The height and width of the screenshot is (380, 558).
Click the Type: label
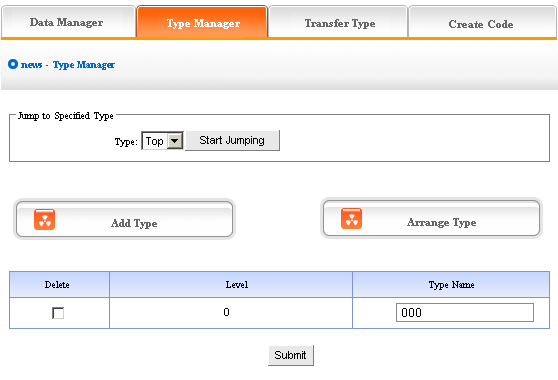(x=126, y=142)
